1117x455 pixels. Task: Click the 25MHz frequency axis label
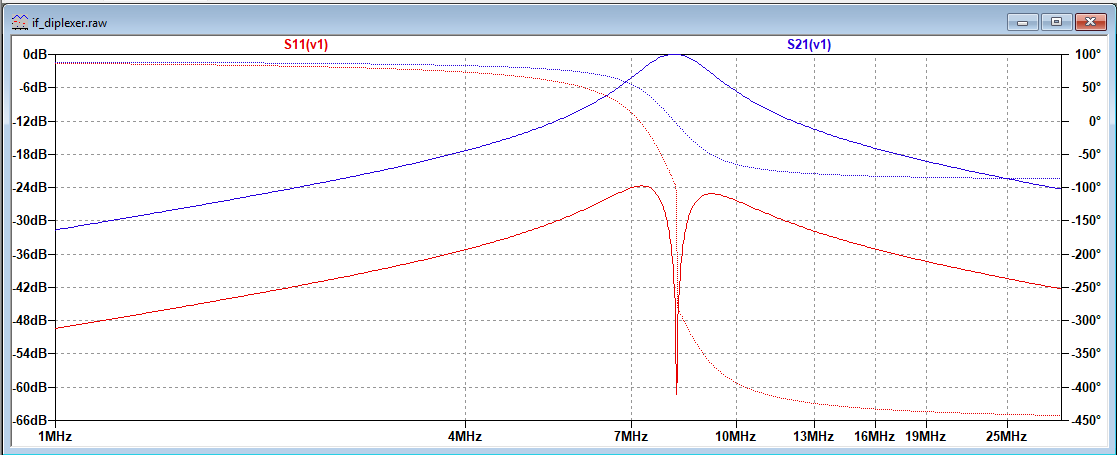[x=1007, y=435]
